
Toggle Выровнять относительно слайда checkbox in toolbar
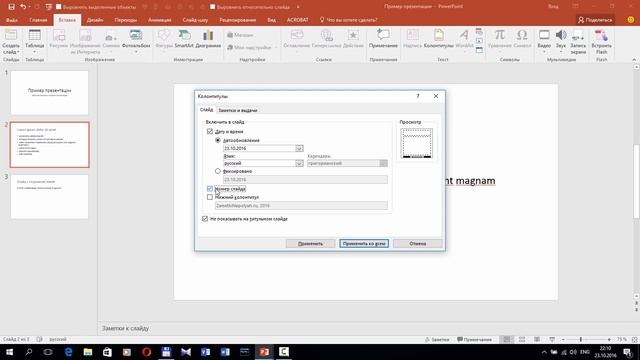tap(213, 7)
